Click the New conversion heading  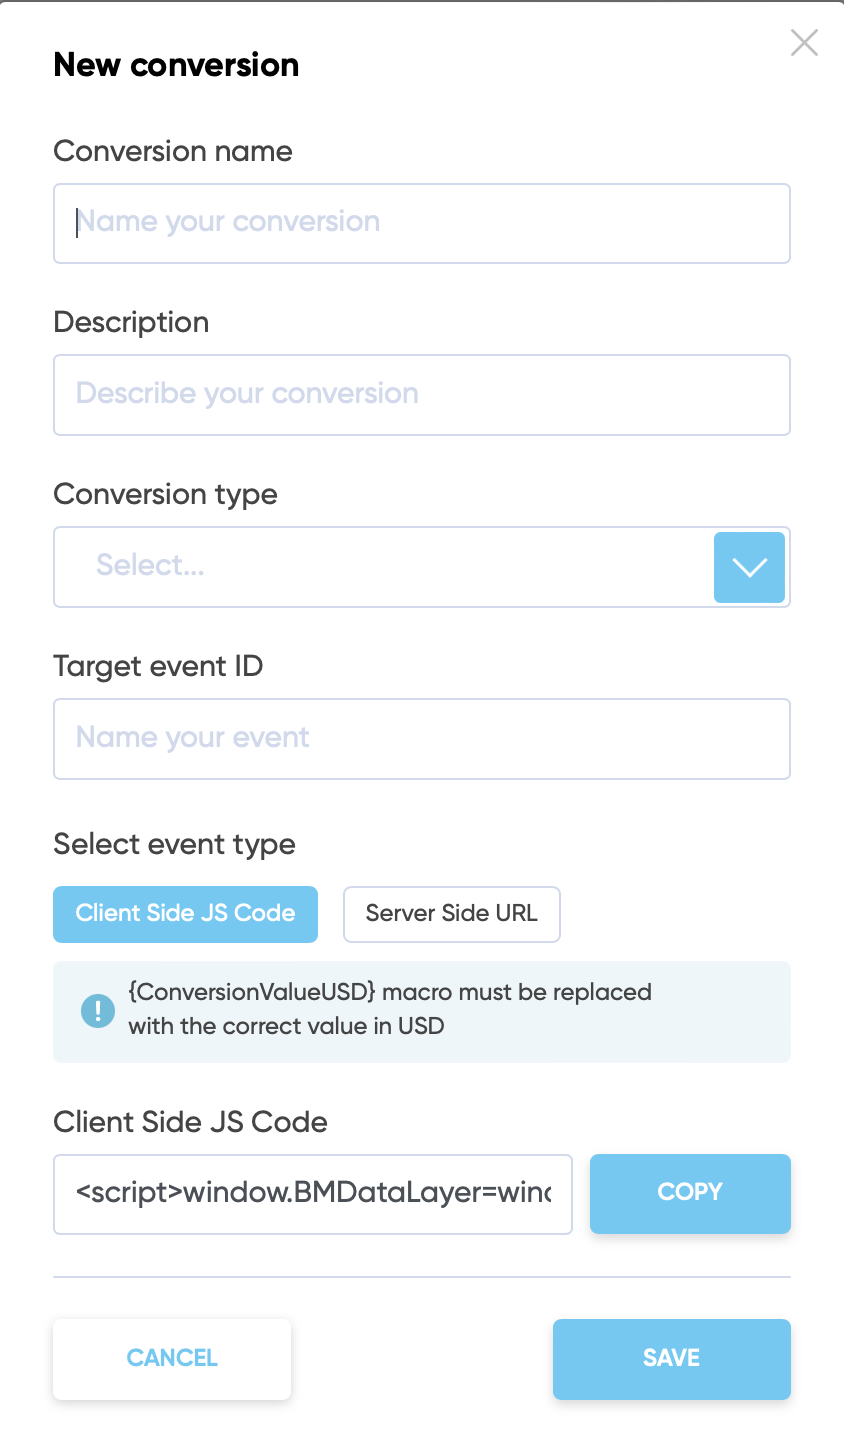pyautogui.click(x=176, y=65)
